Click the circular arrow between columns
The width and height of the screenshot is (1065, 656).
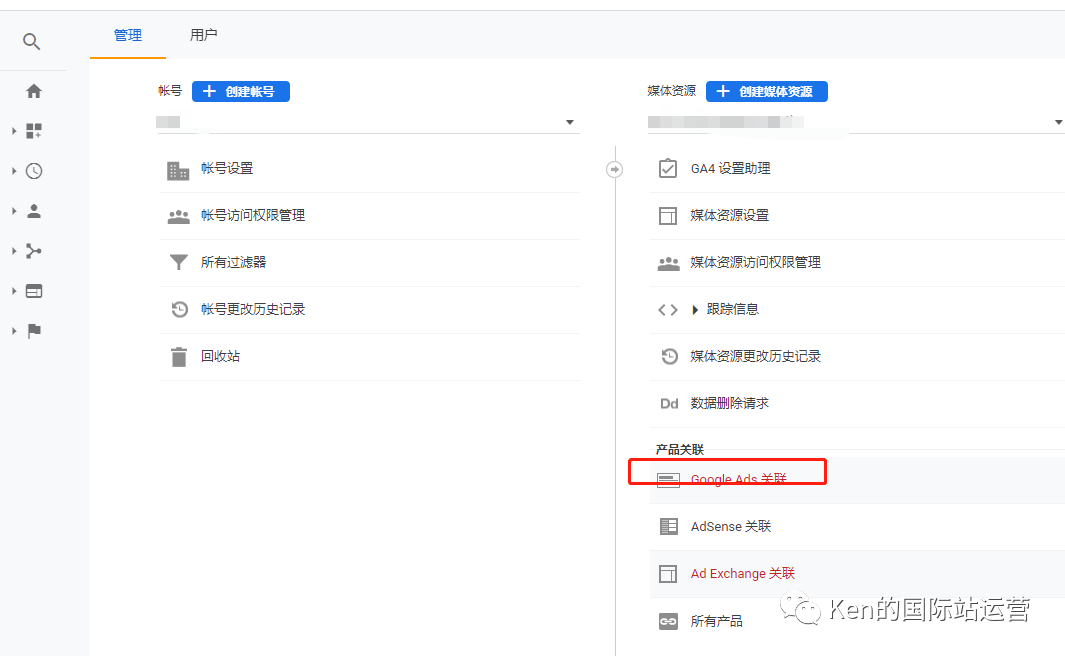coord(615,169)
